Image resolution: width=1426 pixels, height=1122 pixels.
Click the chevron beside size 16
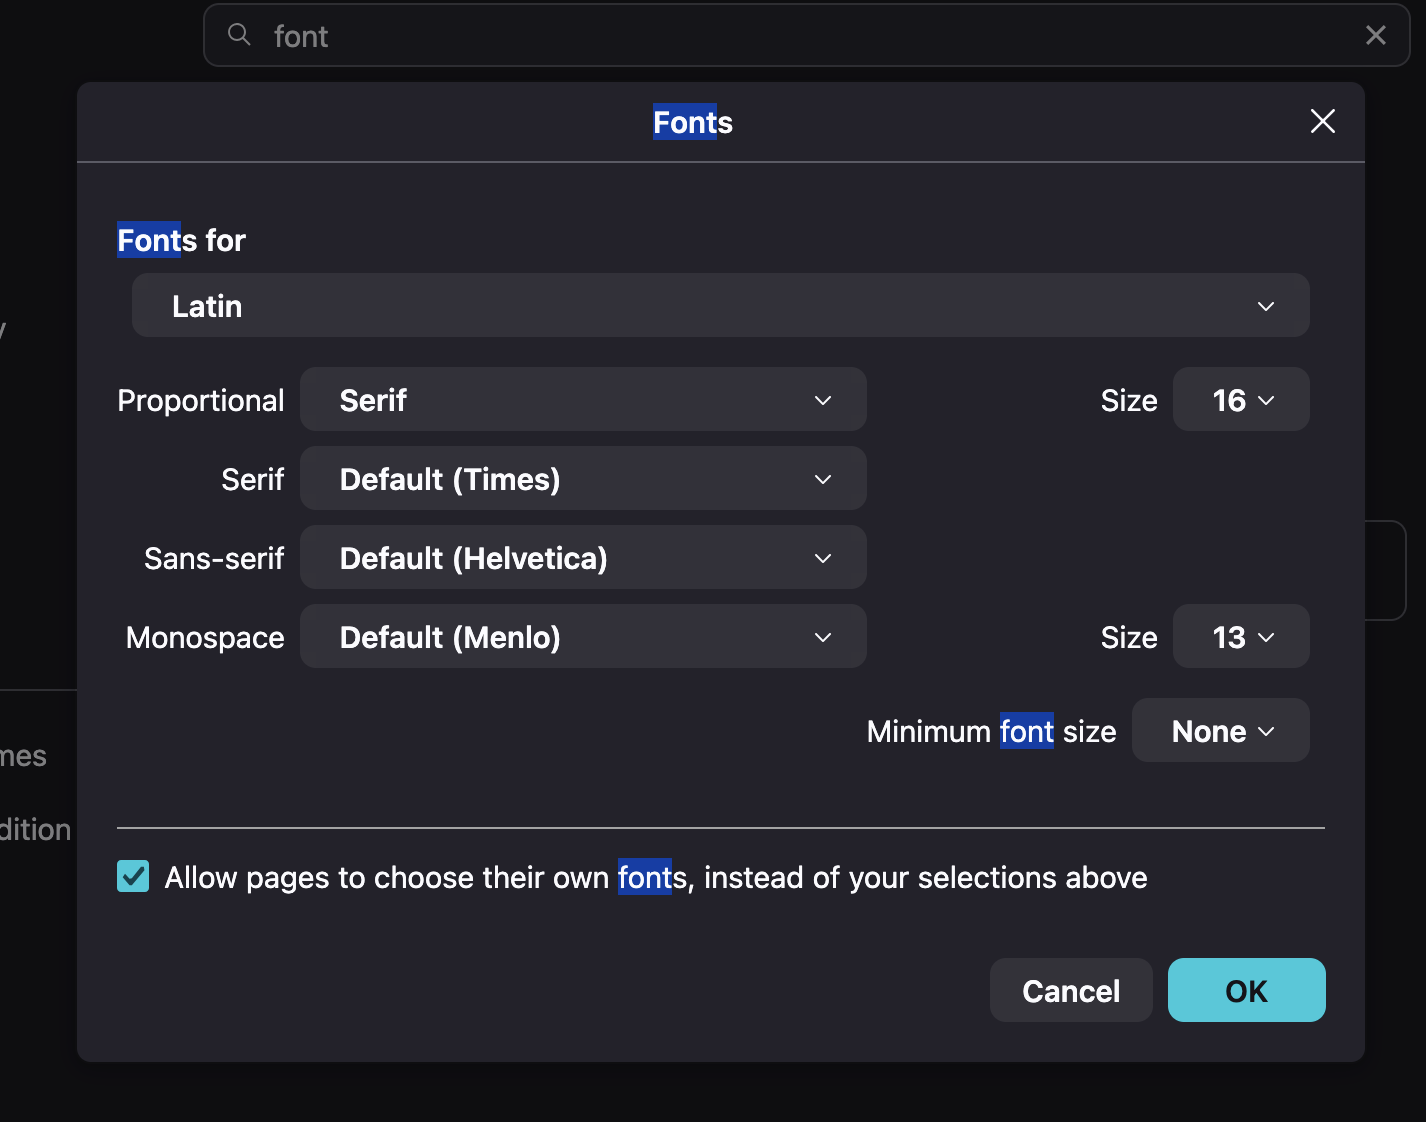pyautogui.click(x=1266, y=400)
